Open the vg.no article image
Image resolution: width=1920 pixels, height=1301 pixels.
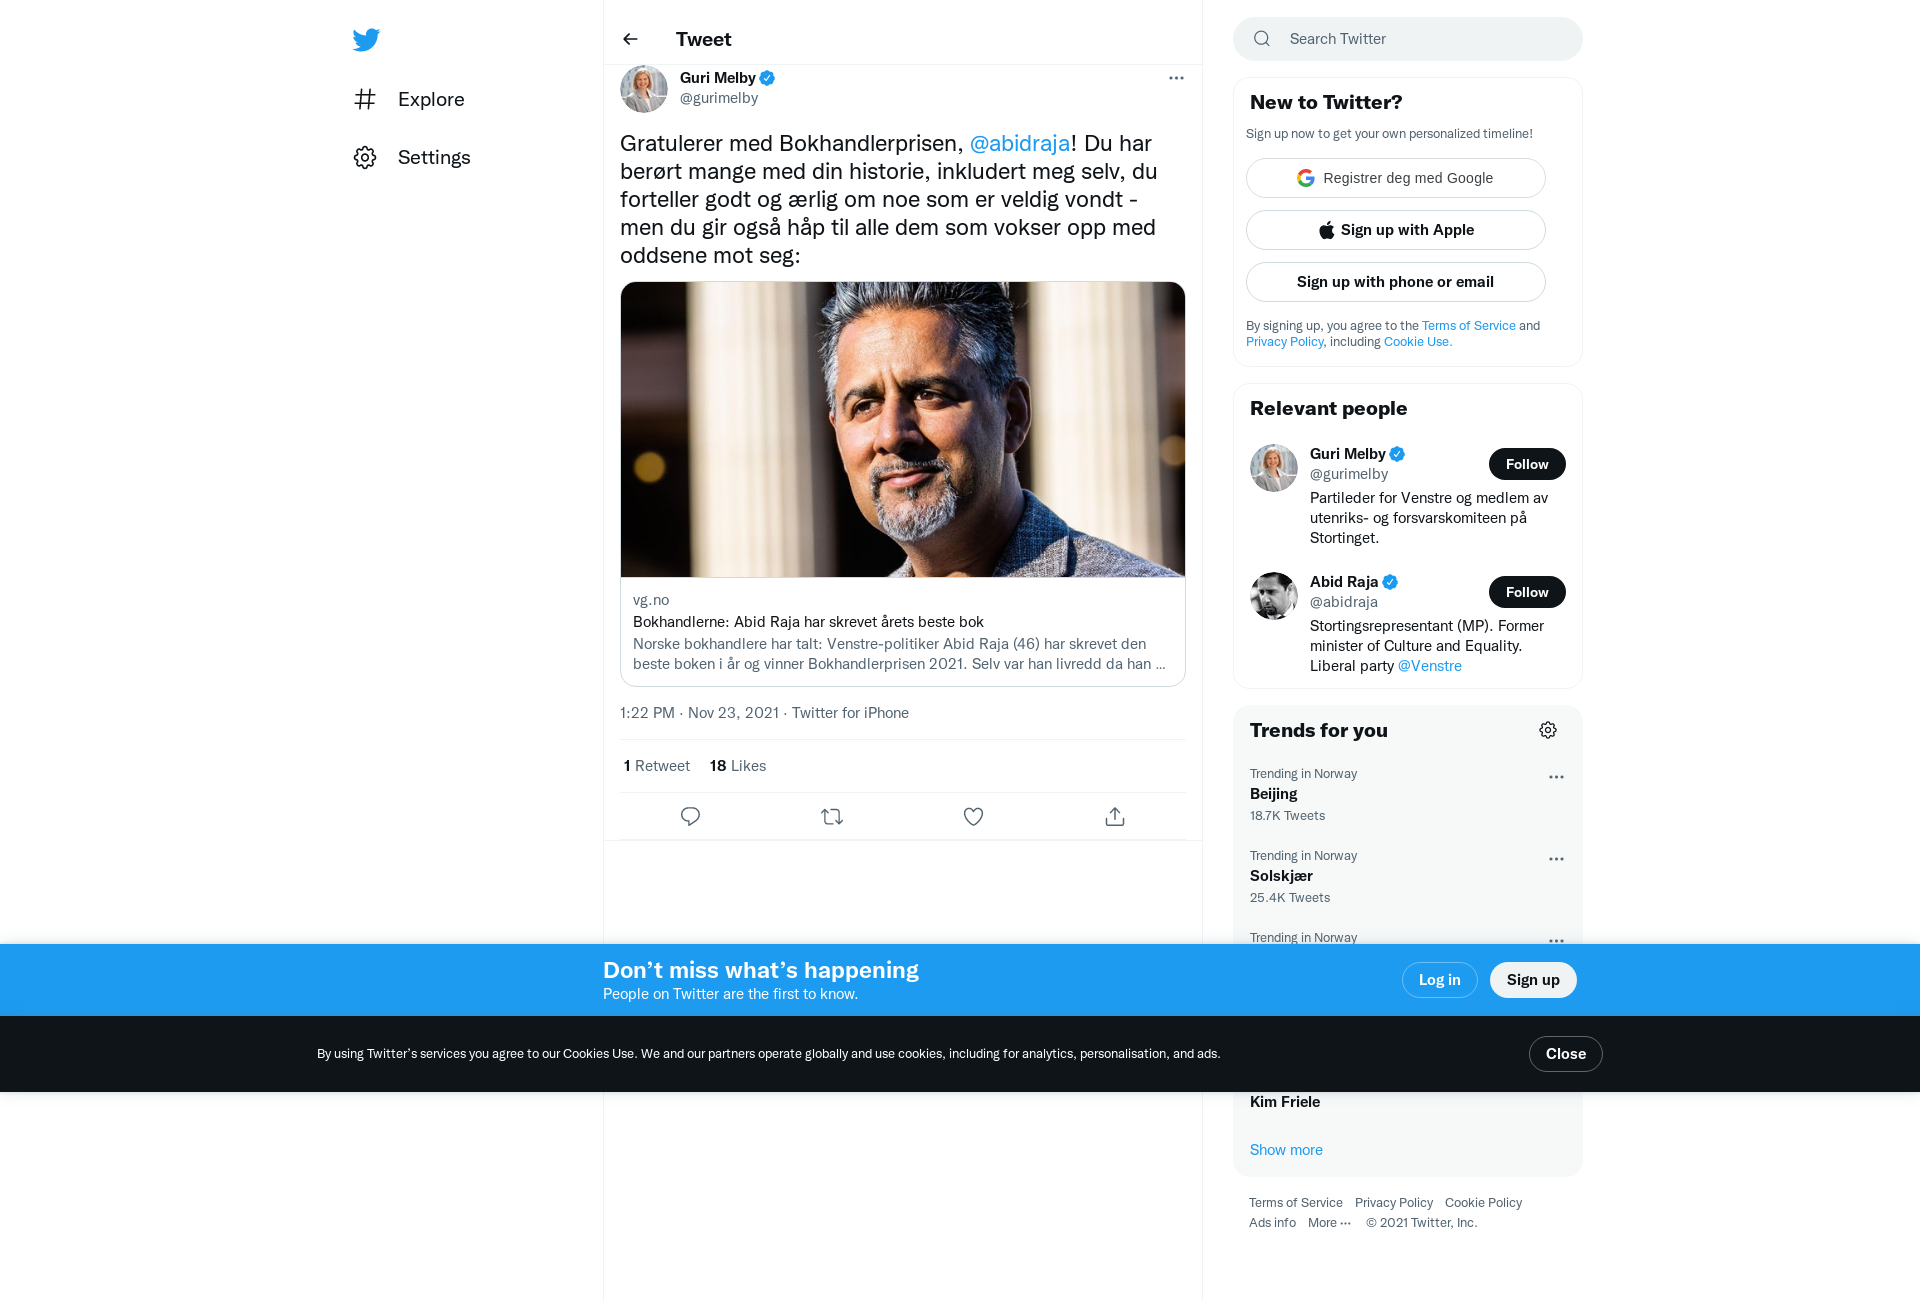tap(903, 429)
